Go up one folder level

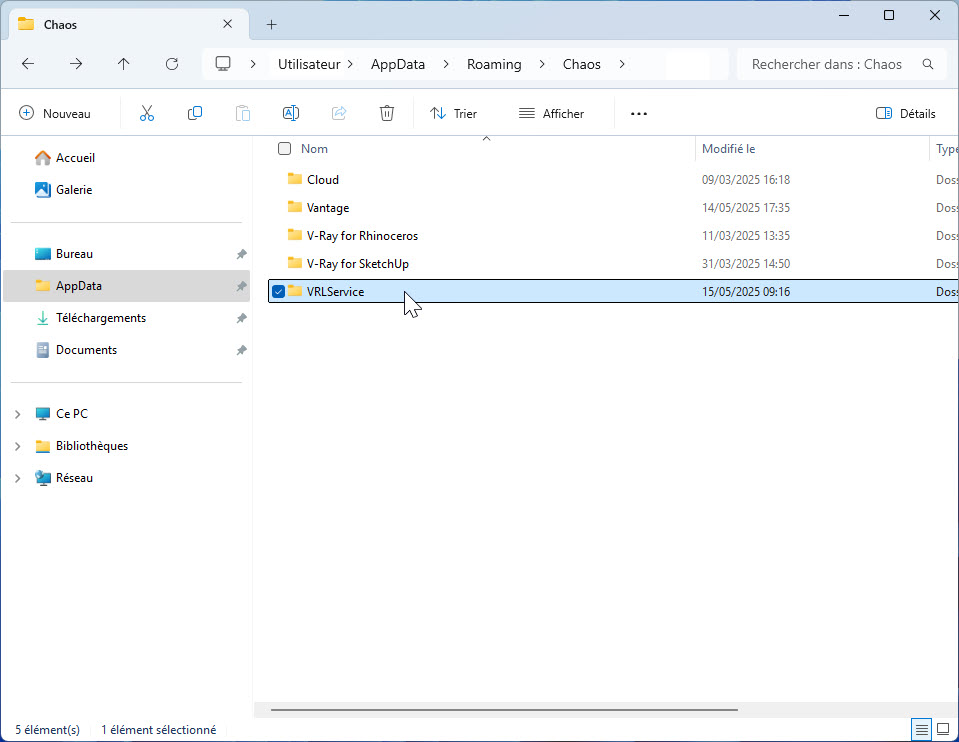tap(124, 64)
